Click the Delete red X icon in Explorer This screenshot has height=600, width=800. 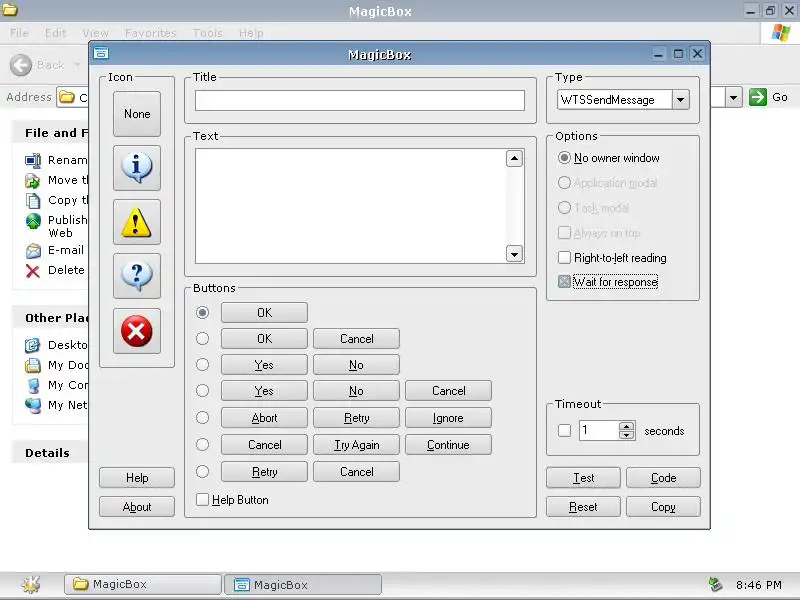pyautogui.click(x=33, y=271)
